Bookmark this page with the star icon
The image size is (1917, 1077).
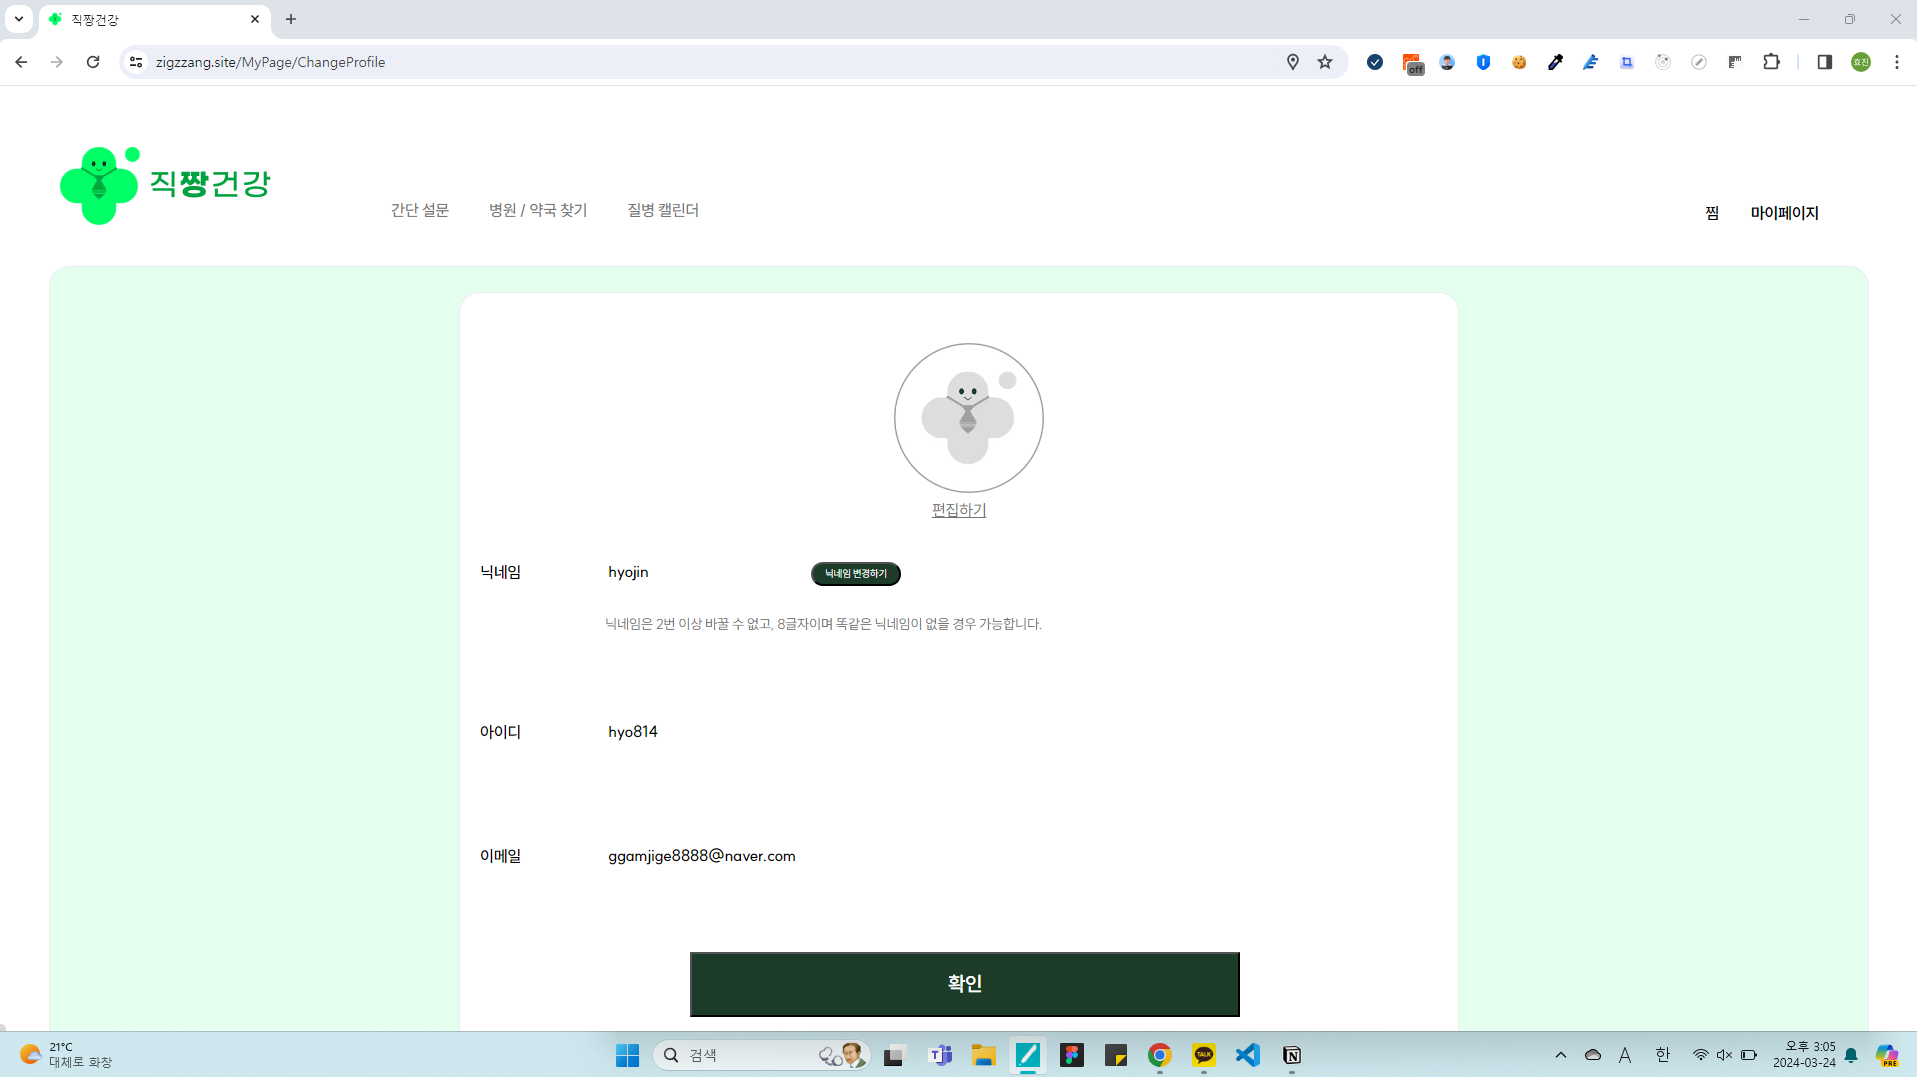1325,62
